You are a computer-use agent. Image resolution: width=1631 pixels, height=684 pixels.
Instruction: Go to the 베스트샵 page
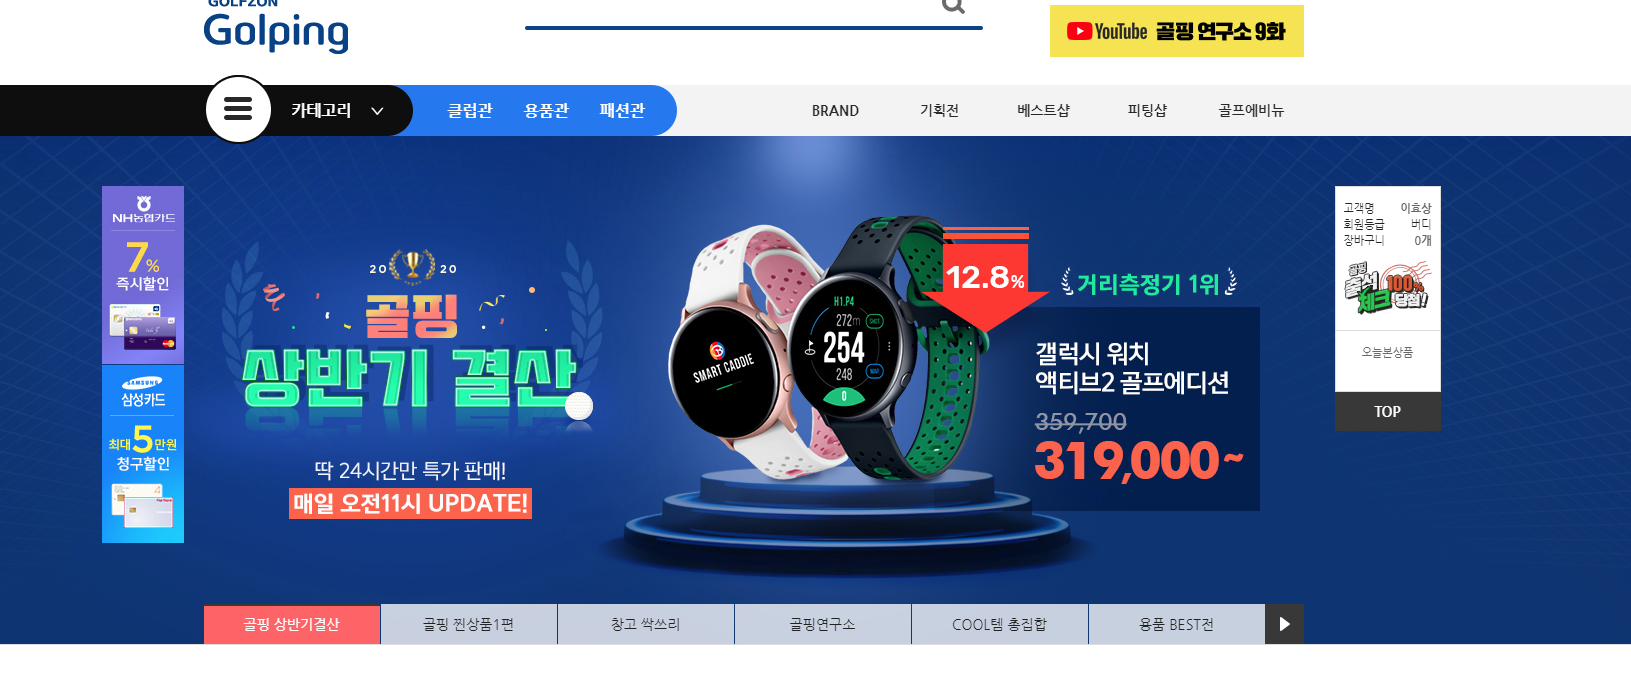(1043, 111)
